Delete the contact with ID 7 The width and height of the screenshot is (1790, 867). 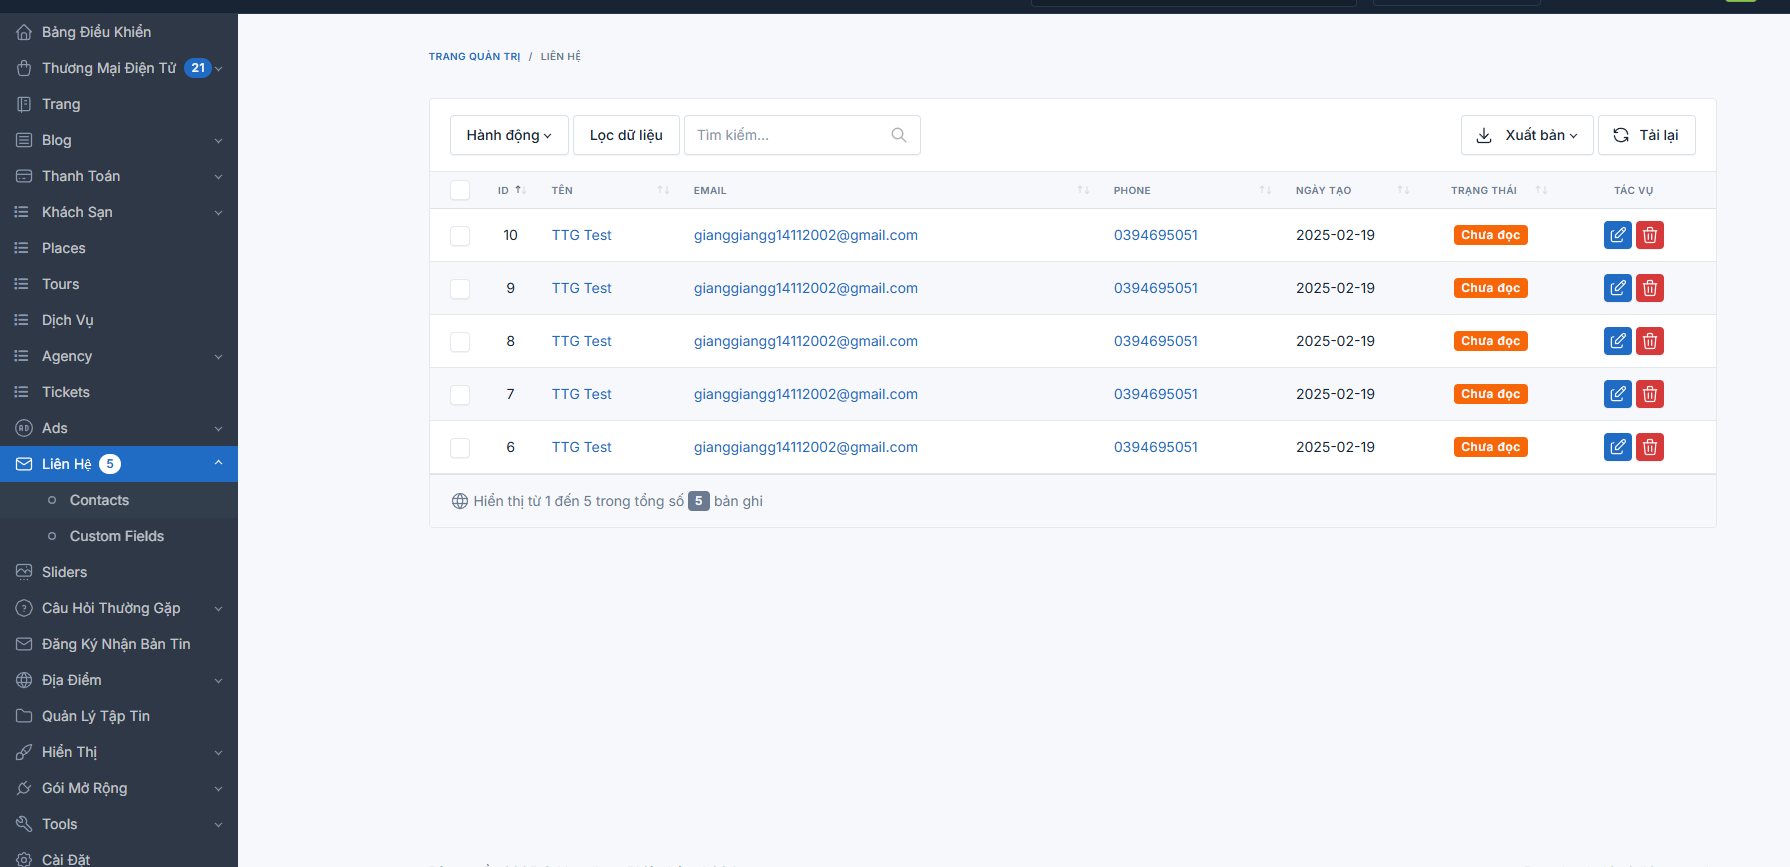pos(1650,394)
